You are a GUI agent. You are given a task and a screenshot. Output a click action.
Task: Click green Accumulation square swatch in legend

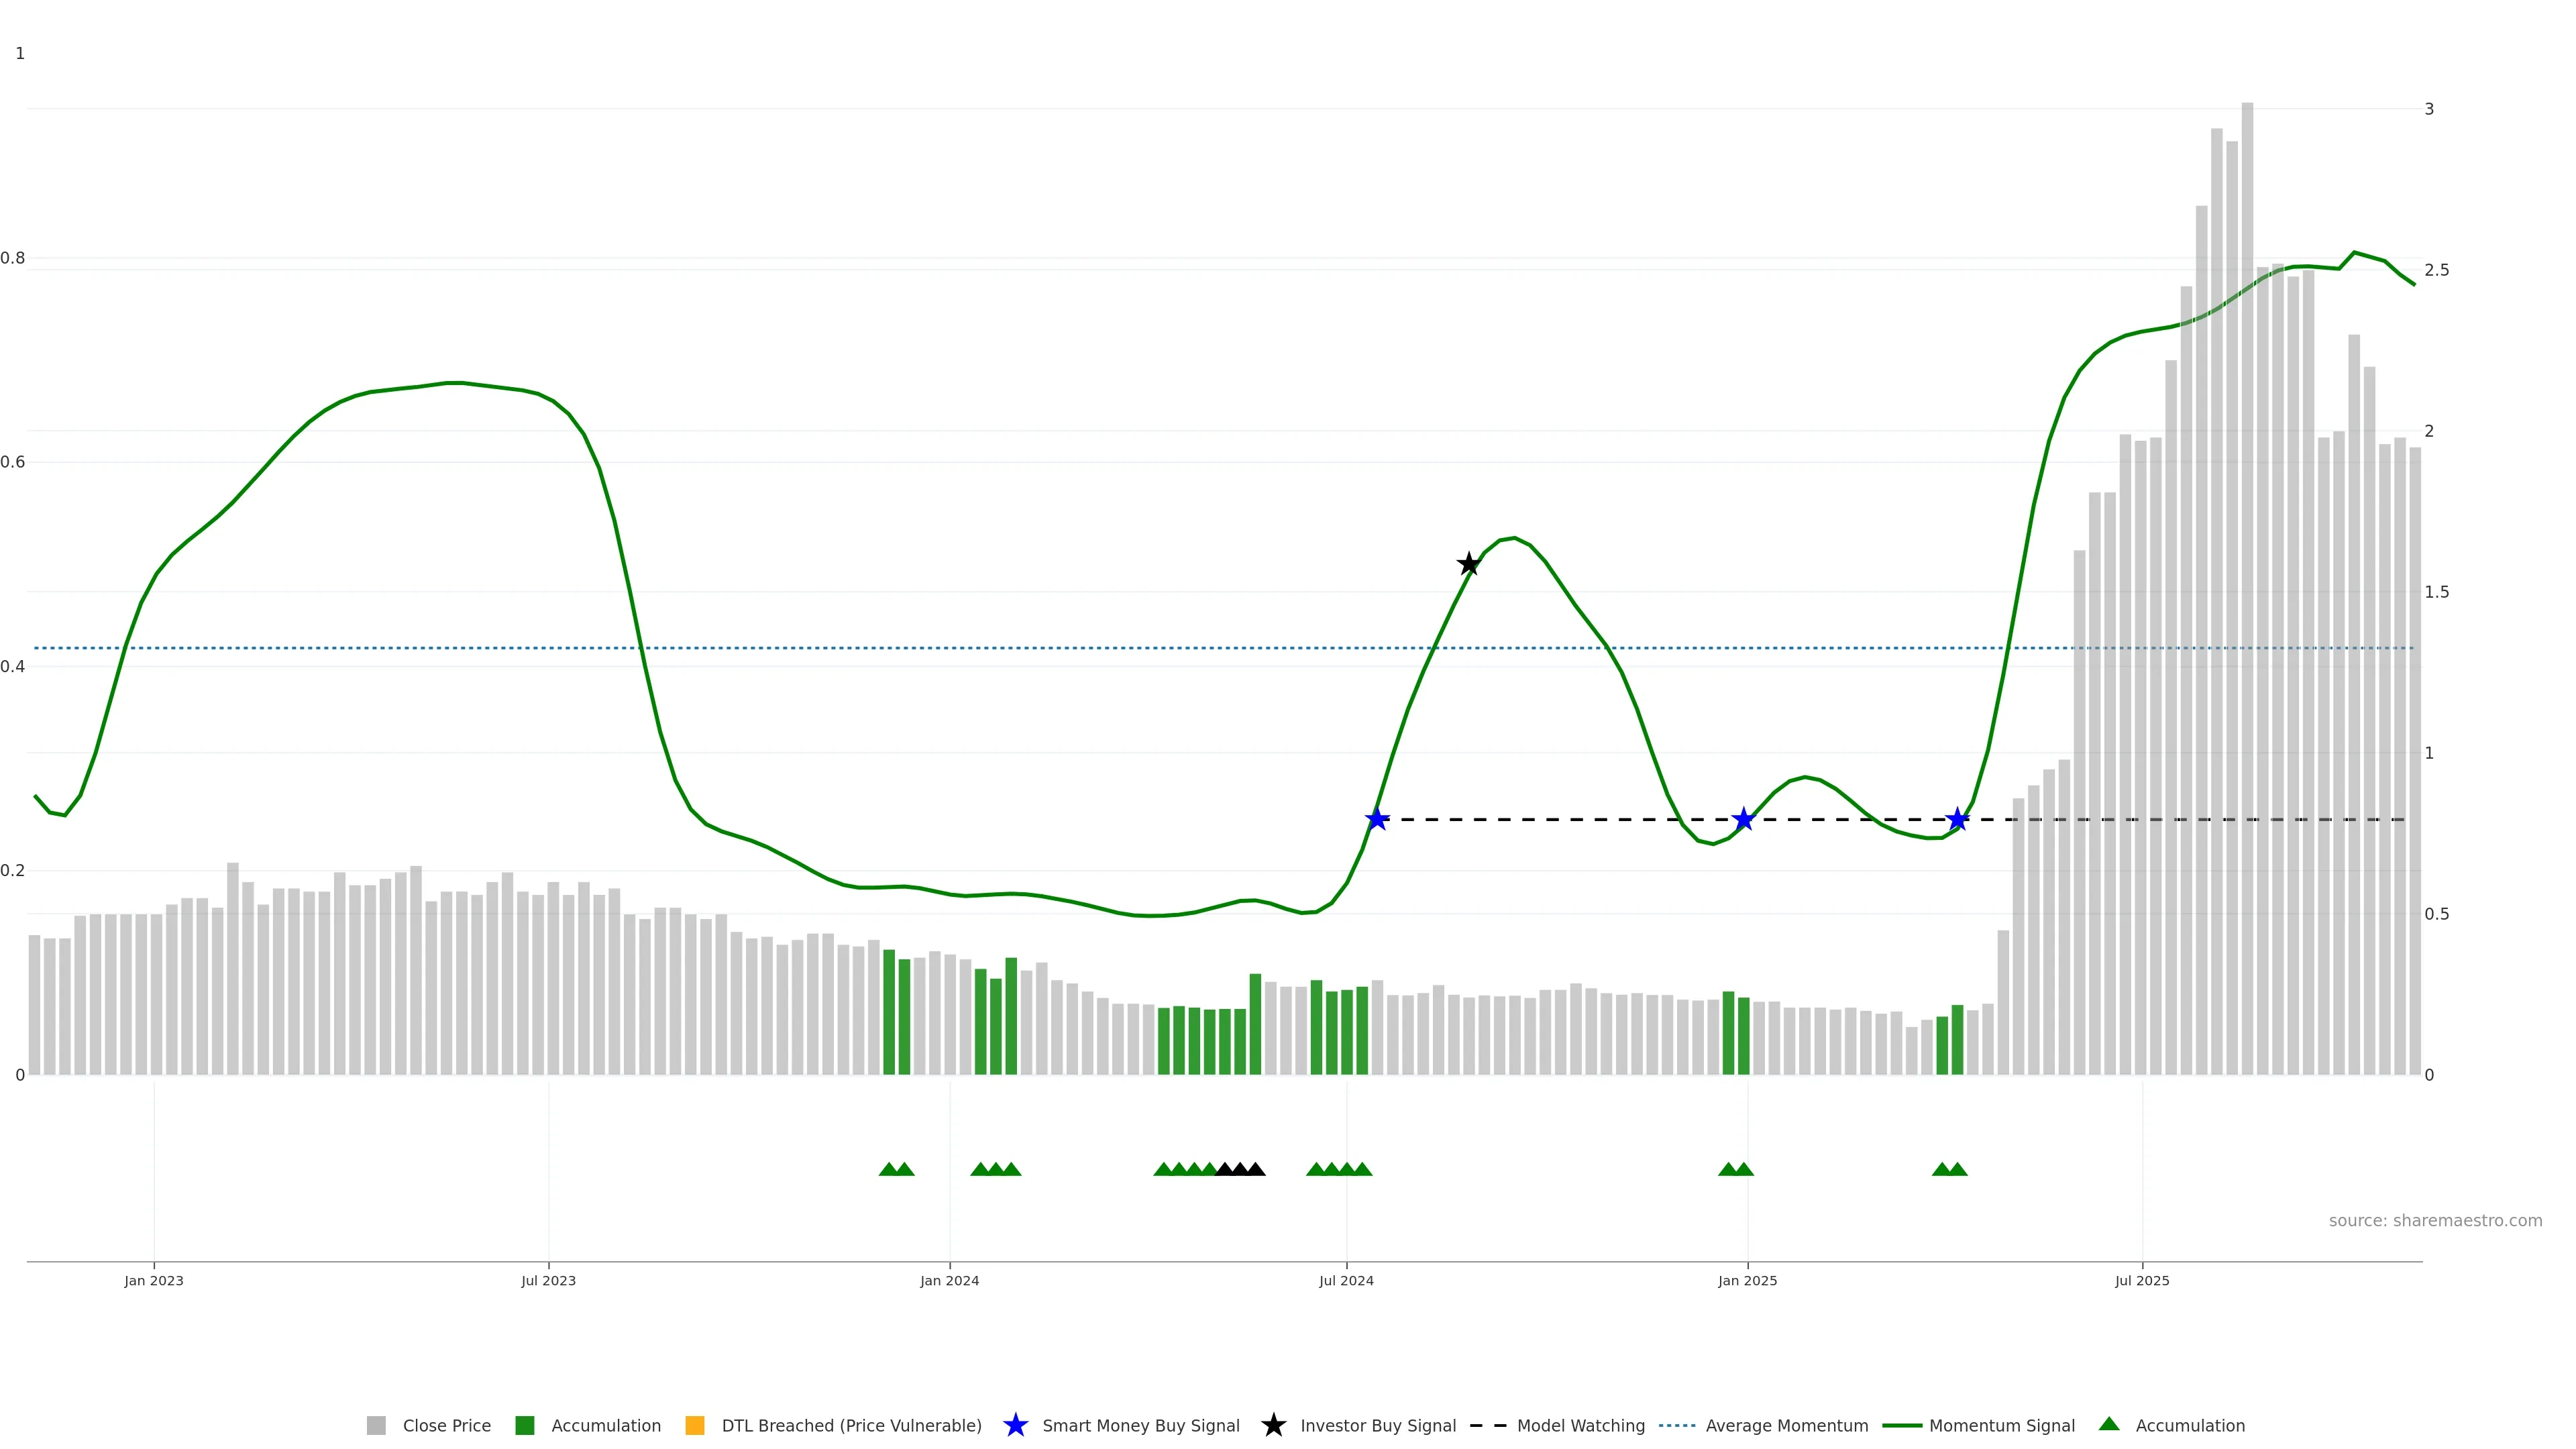[x=525, y=1425]
